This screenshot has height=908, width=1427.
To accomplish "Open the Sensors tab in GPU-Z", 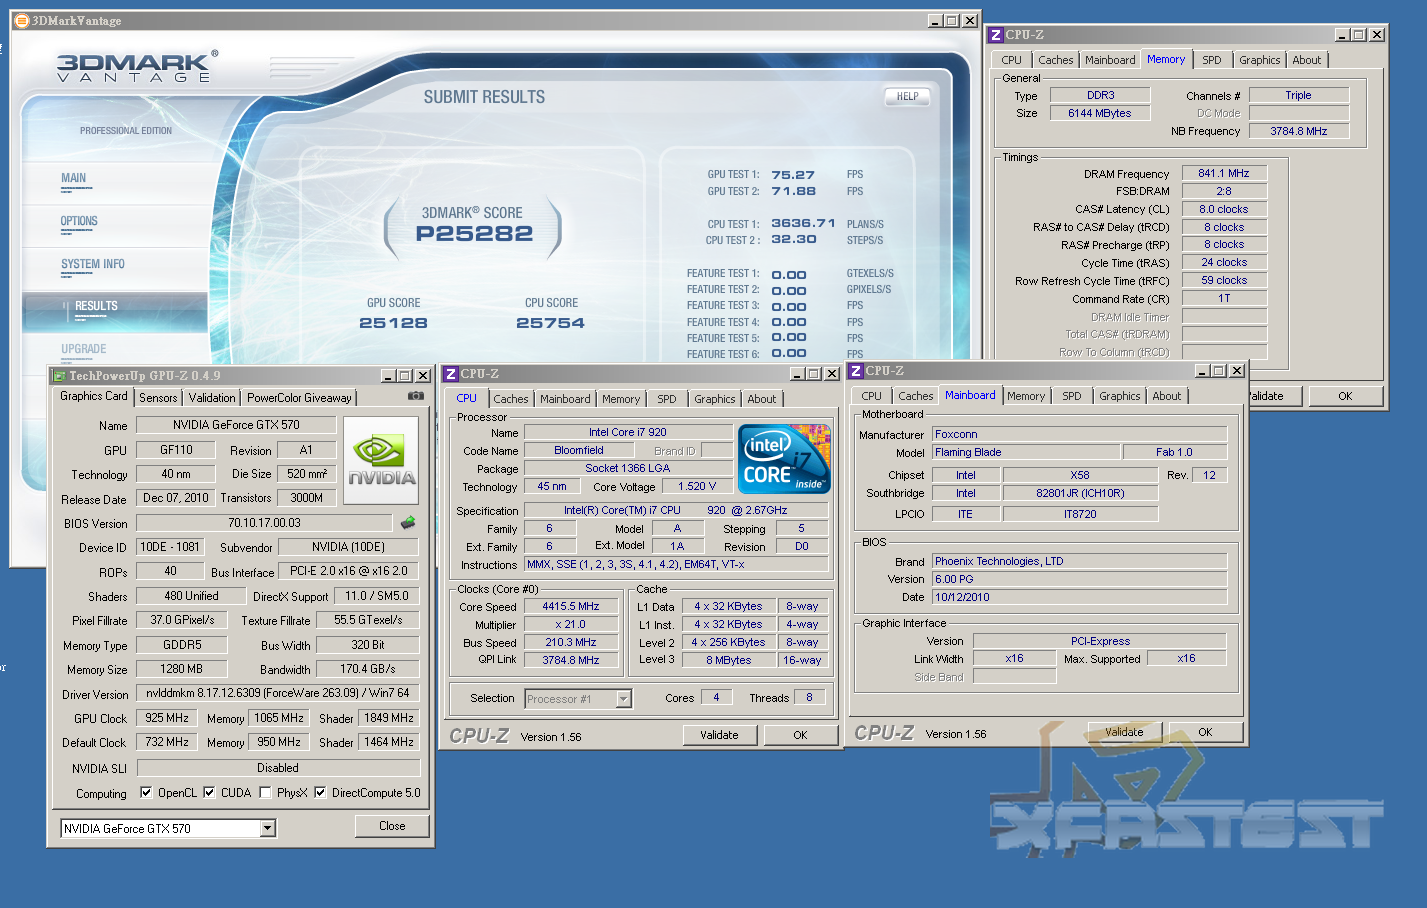I will point(158,398).
